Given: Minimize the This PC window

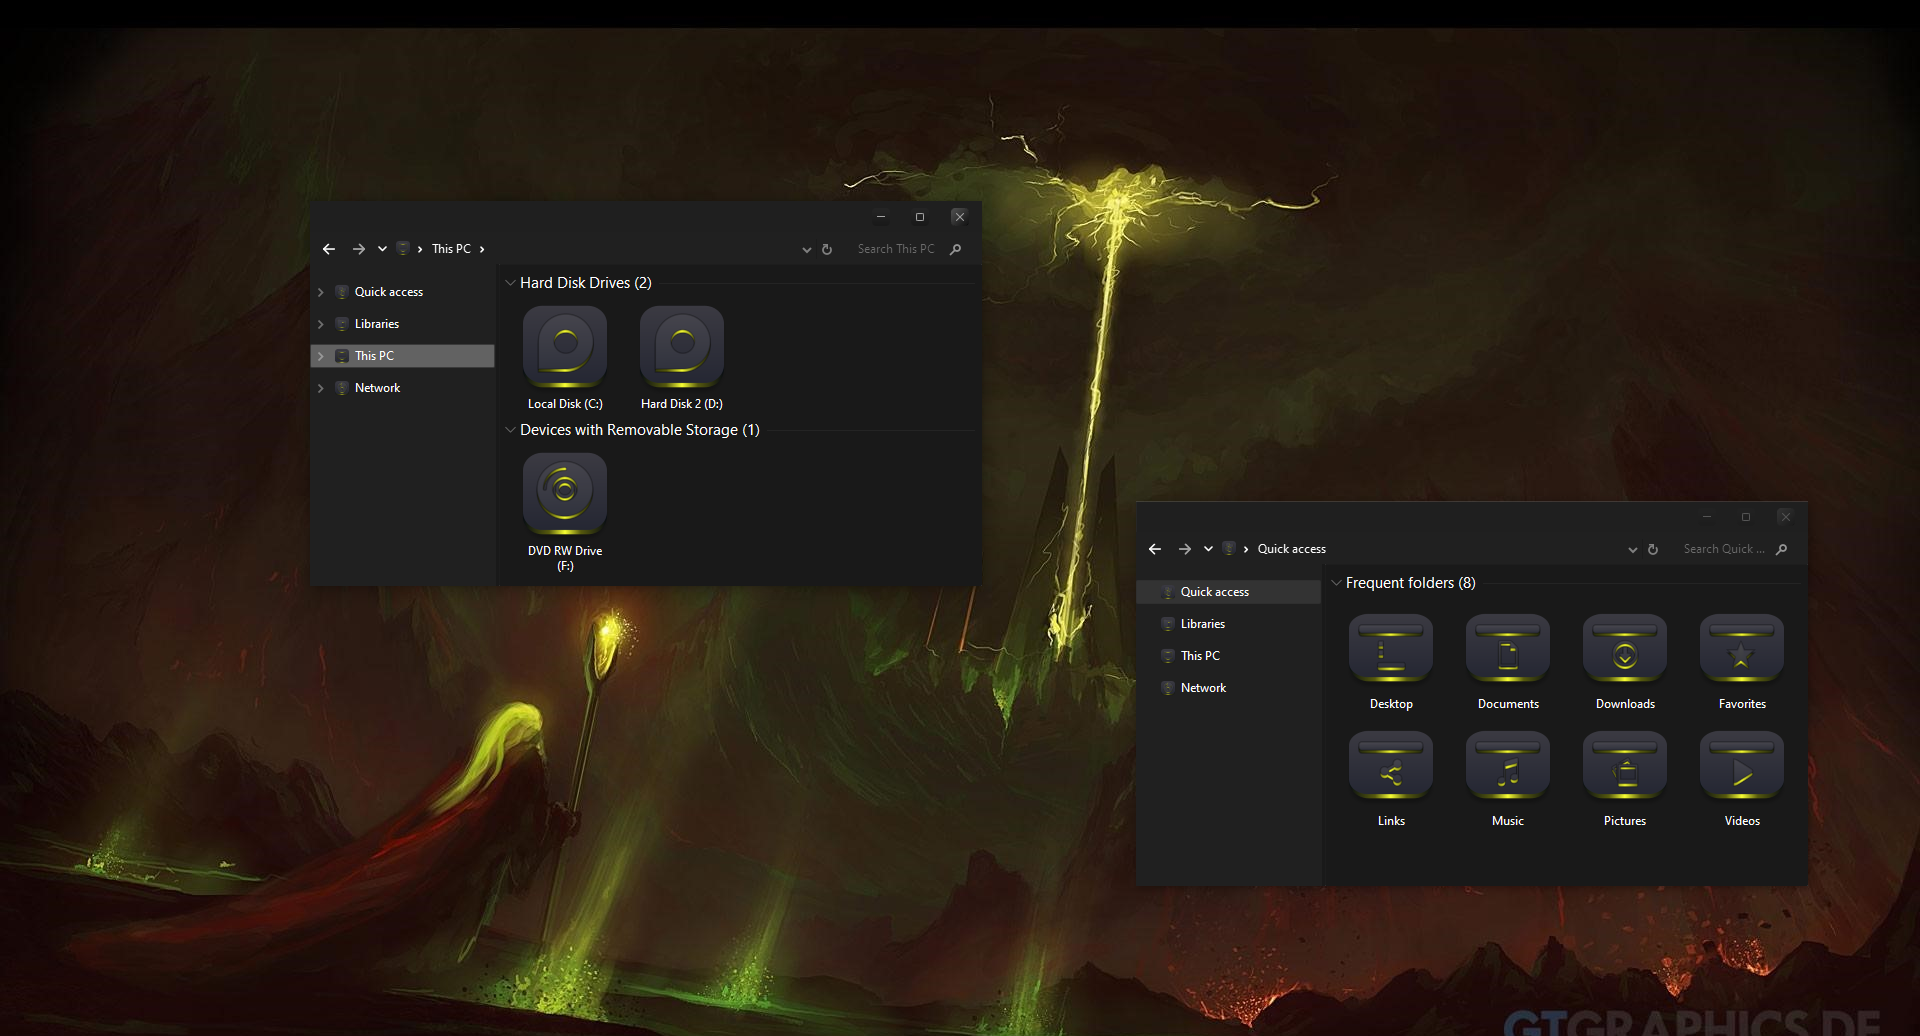Looking at the screenshot, I should coord(881,217).
